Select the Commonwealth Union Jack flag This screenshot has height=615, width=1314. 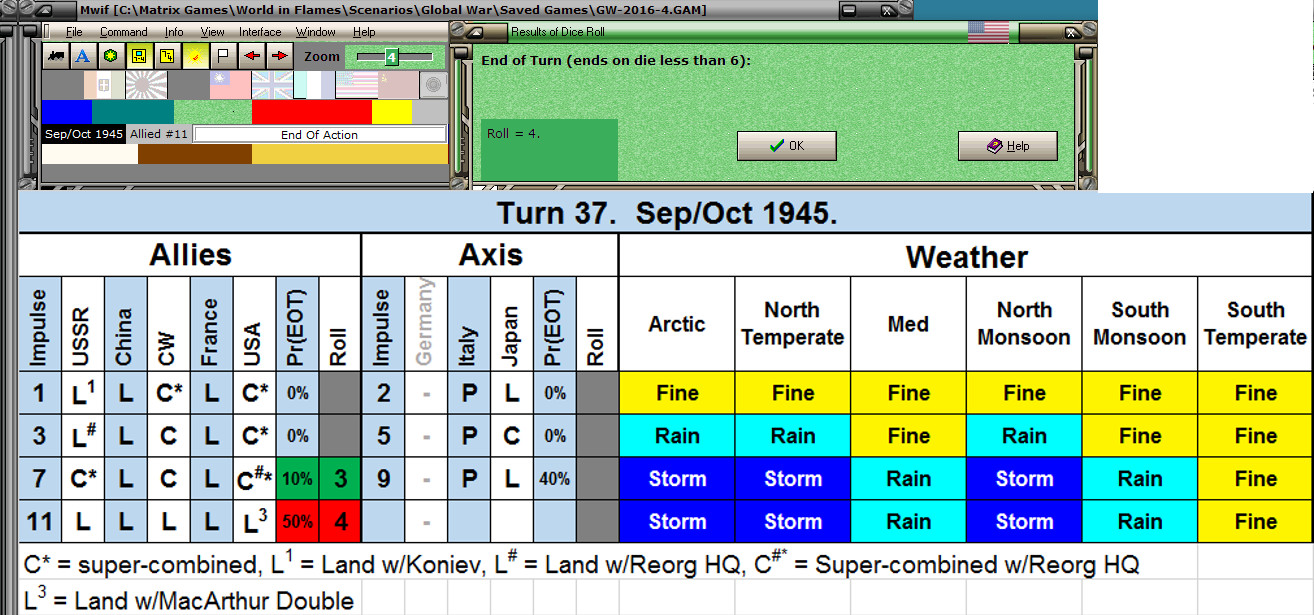(x=273, y=85)
